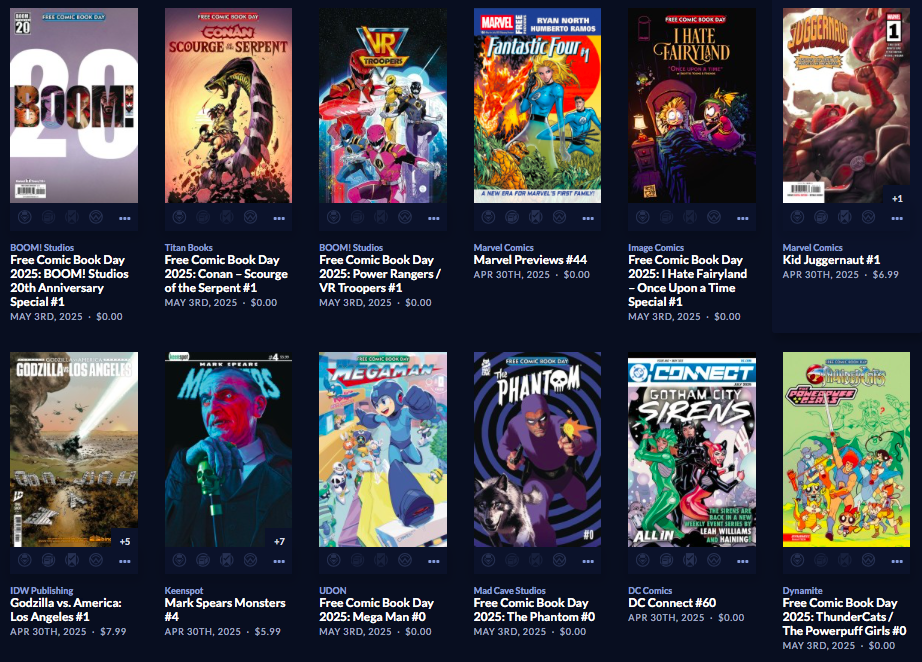This screenshot has width=922, height=662.
Task: Open the Mad Cave Studios publisher link
Action: click(509, 590)
